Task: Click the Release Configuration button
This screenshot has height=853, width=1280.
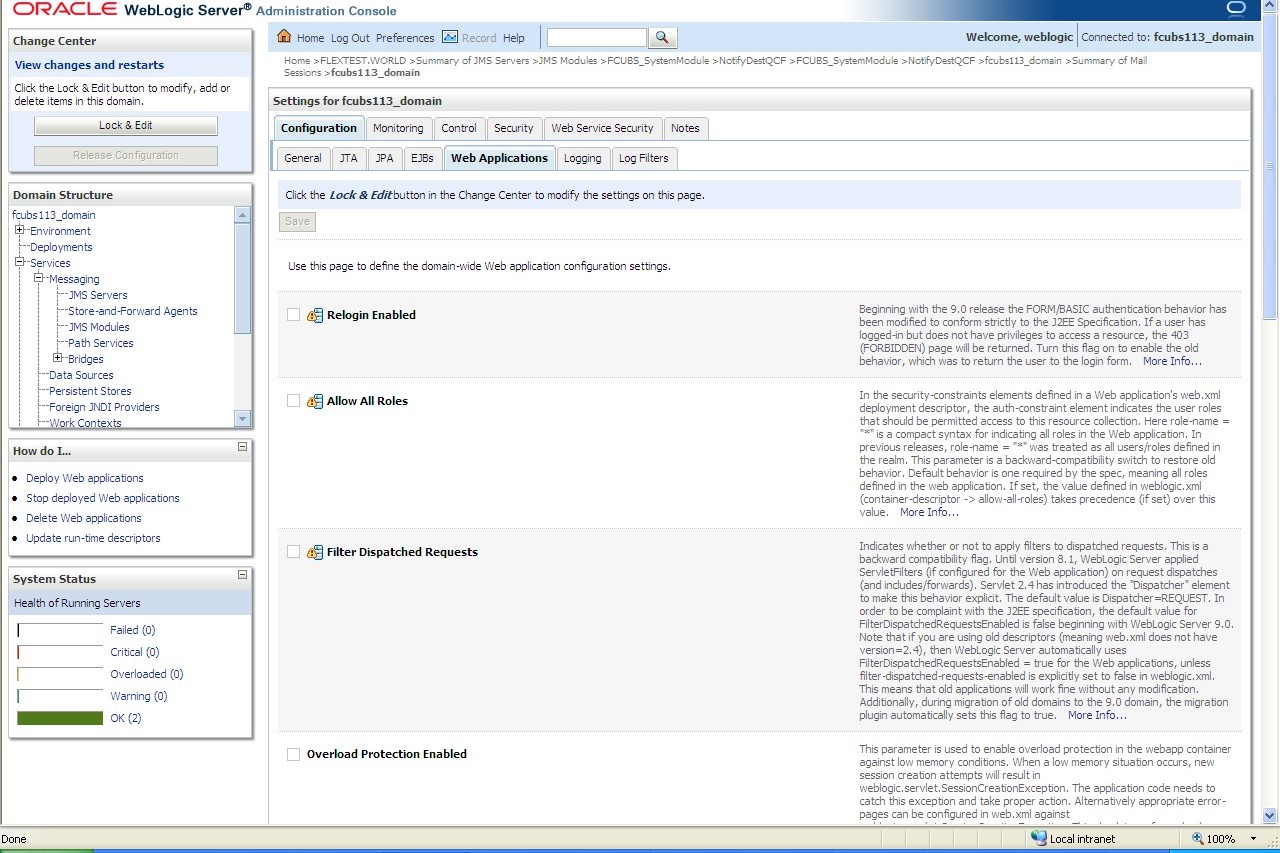Action: click(x=126, y=156)
